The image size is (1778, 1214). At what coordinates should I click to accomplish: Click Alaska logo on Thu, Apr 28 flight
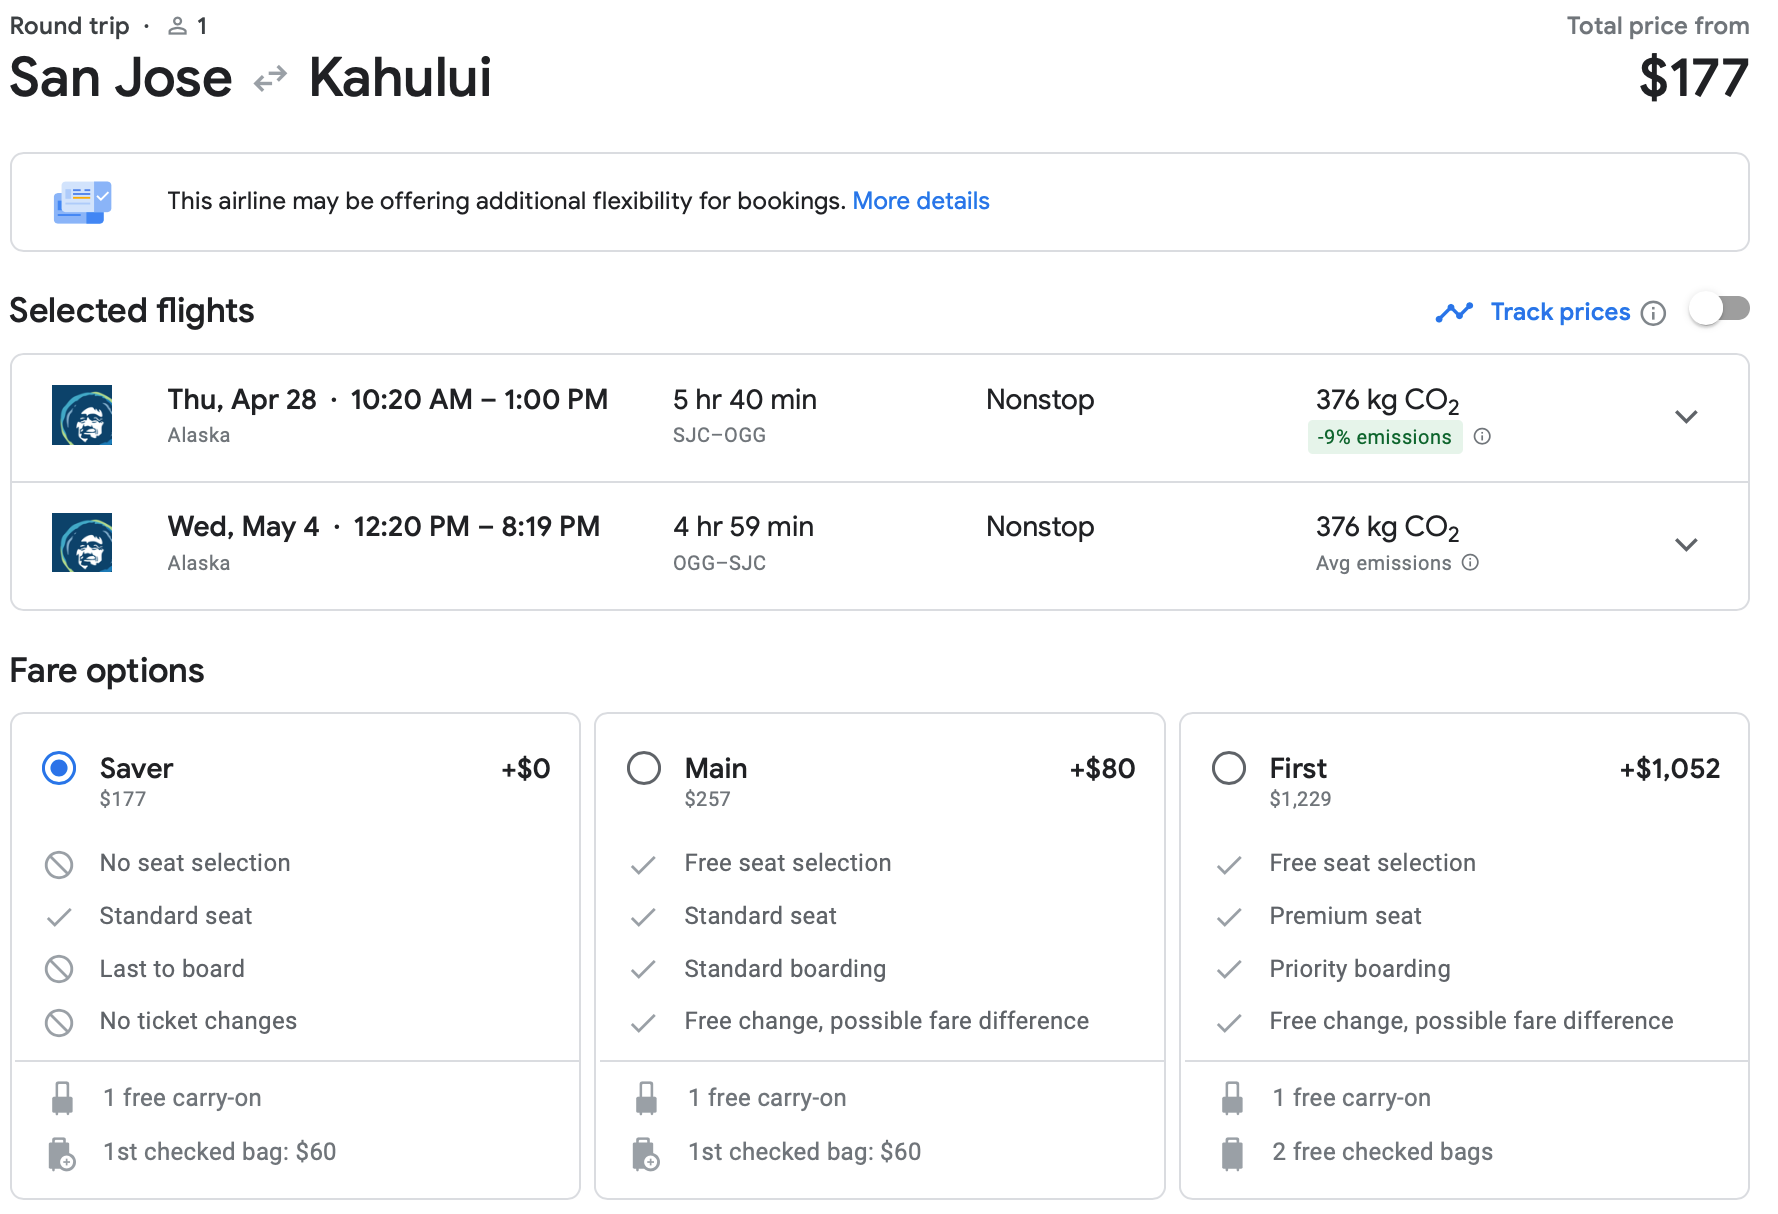point(82,415)
